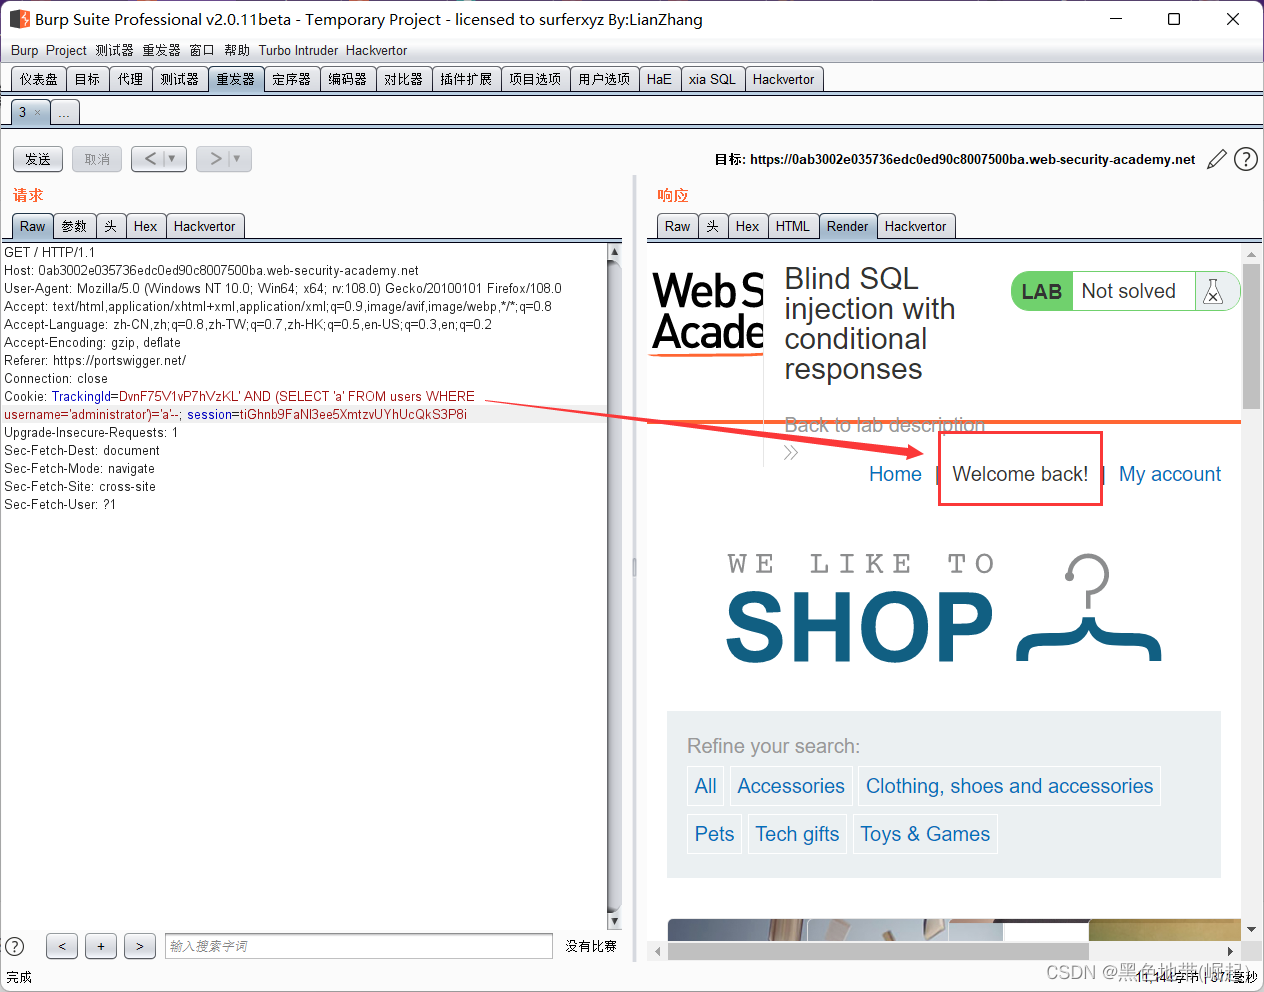
Task: Open the help question mark icon near target
Action: pos(1246,159)
